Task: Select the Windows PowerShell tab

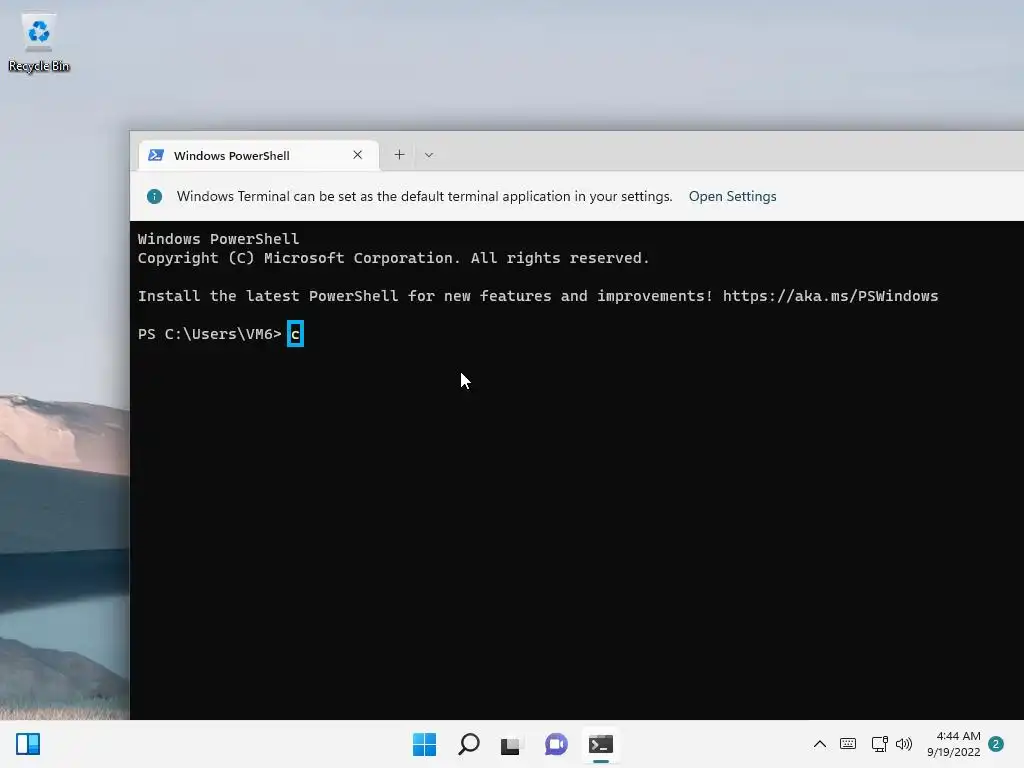Action: point(259,155)
